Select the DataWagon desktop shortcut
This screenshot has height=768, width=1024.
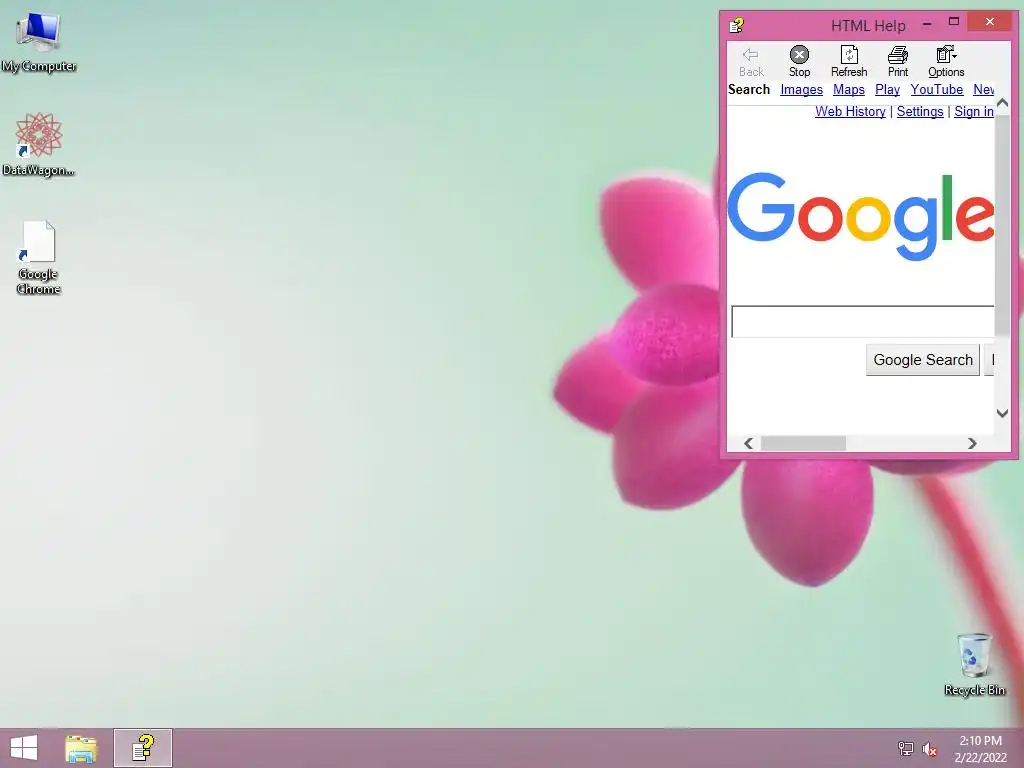[39, 144]
